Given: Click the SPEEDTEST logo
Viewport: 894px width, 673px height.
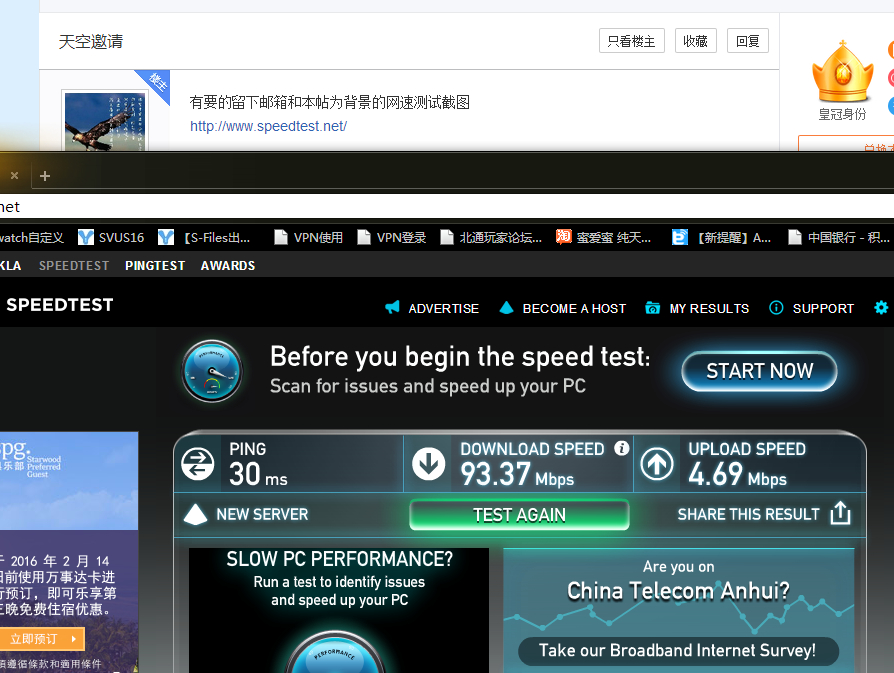Looking at the screenshot, I should 60,305.
